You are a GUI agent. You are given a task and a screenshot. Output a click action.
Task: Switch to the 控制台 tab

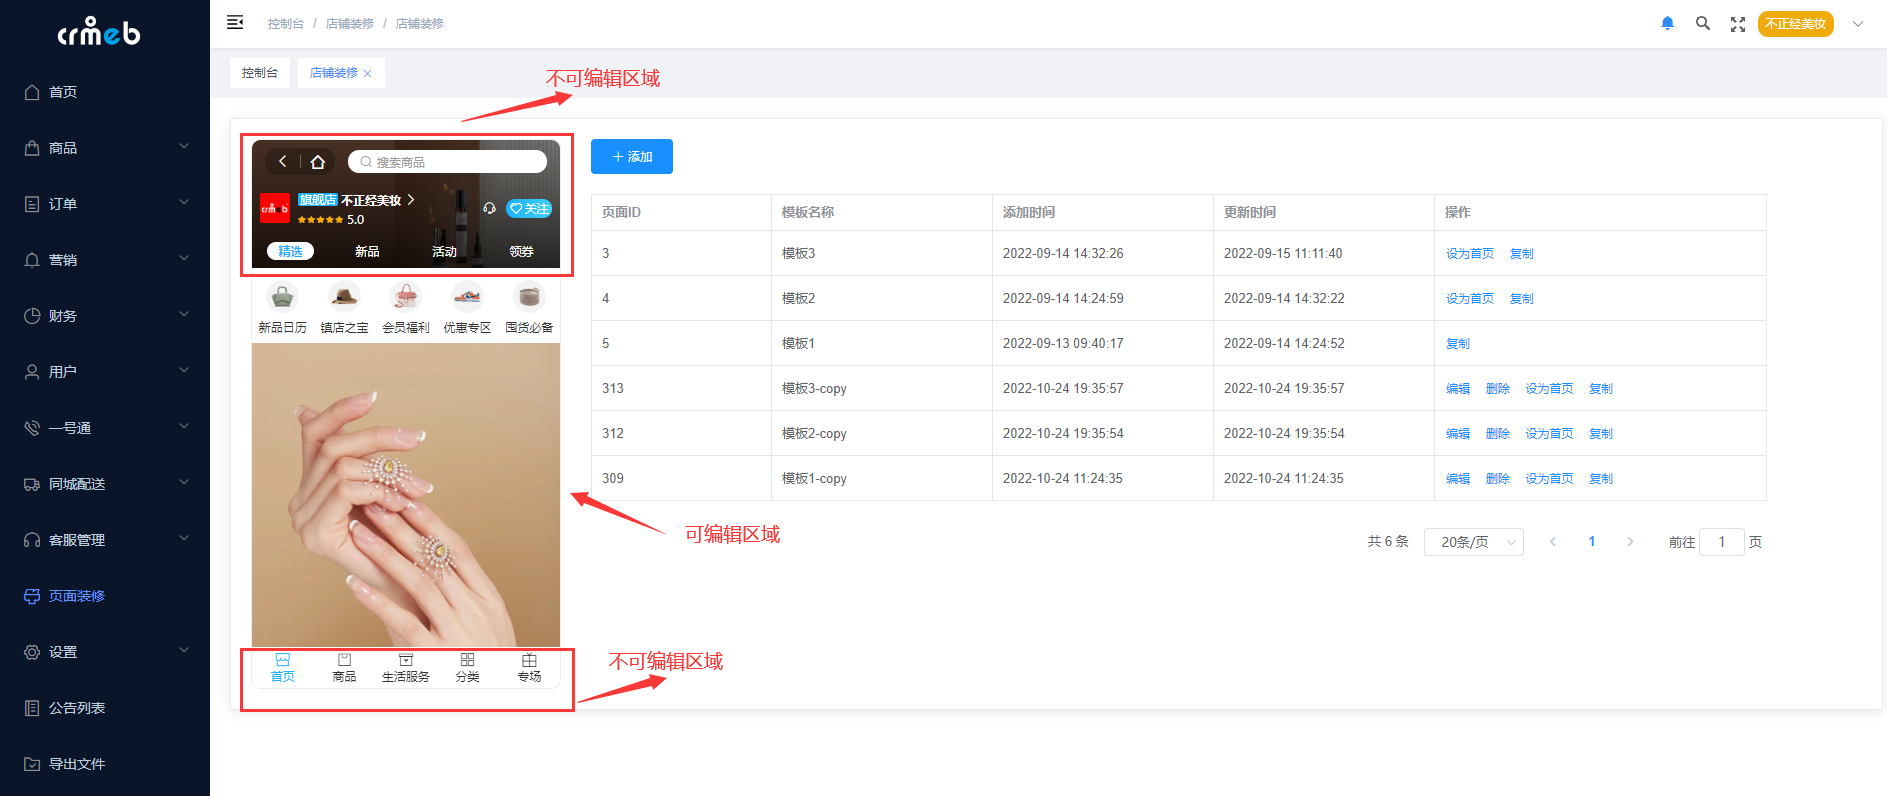click(260, 73)
